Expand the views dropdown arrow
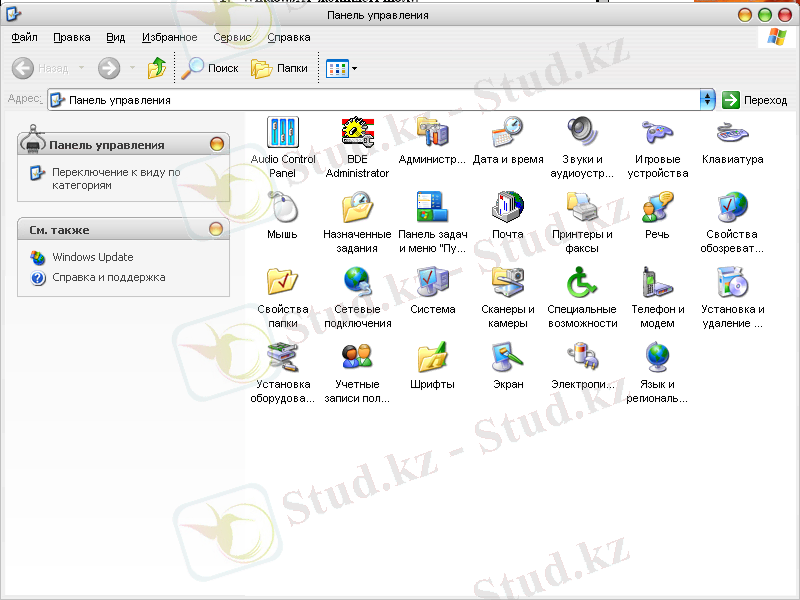This screenshot has height=600, width=800. pyautogui.click(x=355, y=68)
